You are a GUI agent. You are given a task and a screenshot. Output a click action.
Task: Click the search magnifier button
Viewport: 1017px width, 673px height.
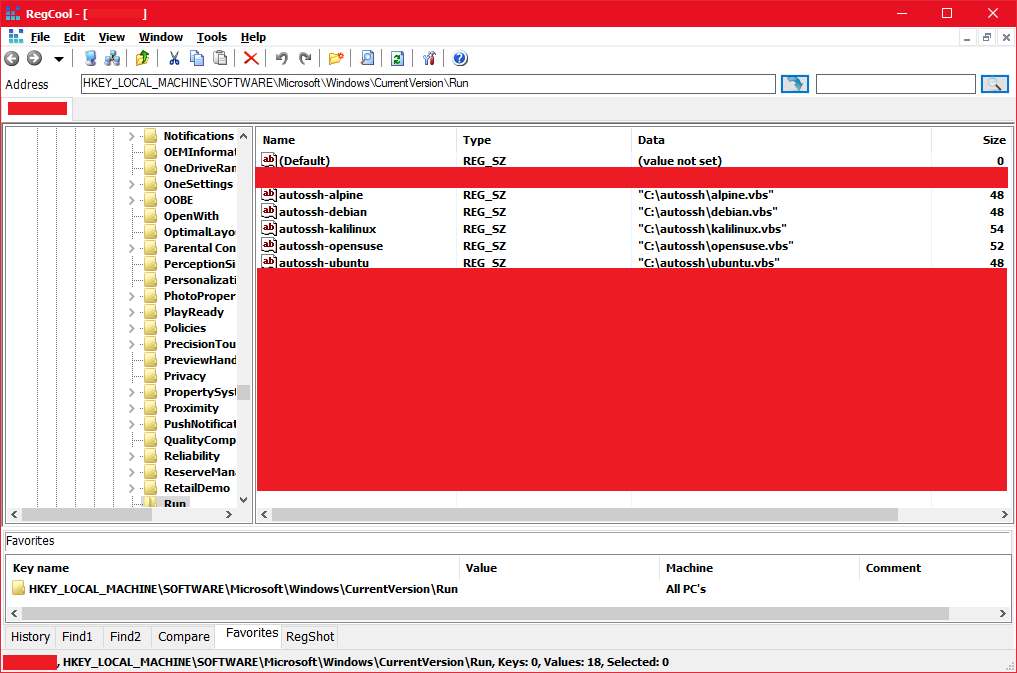tap(994, 84)
